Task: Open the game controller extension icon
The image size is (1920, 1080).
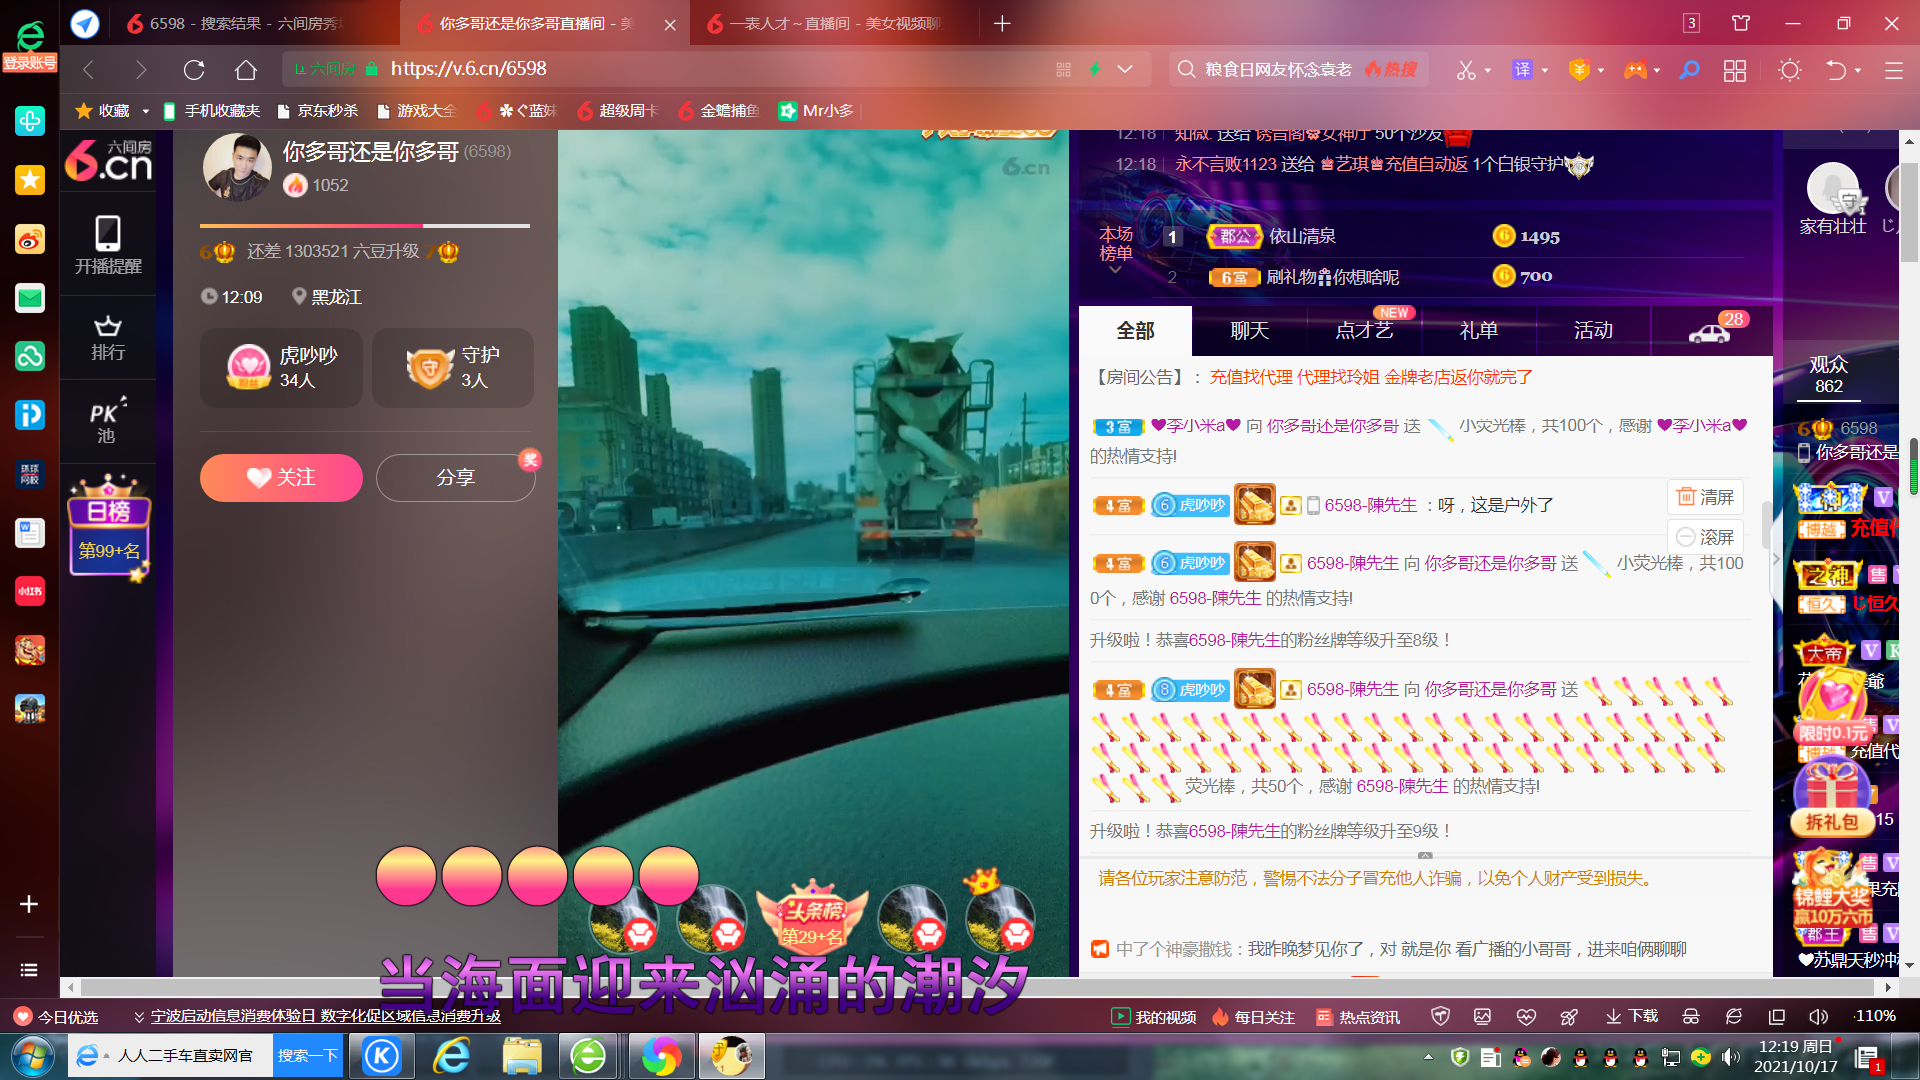Action: (1635, 70)
